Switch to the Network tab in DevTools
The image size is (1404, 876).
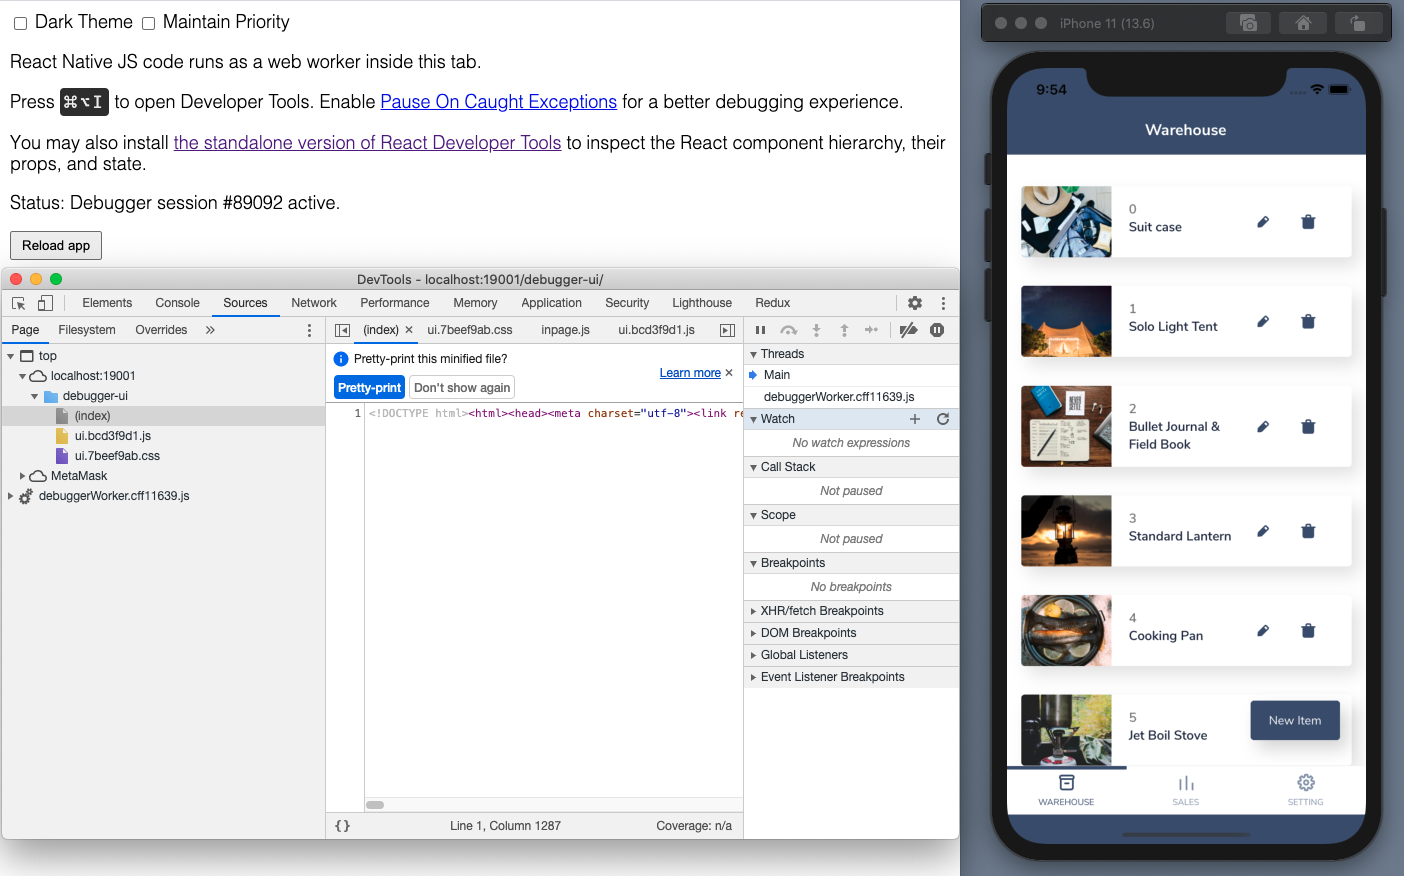click(313, 302)
